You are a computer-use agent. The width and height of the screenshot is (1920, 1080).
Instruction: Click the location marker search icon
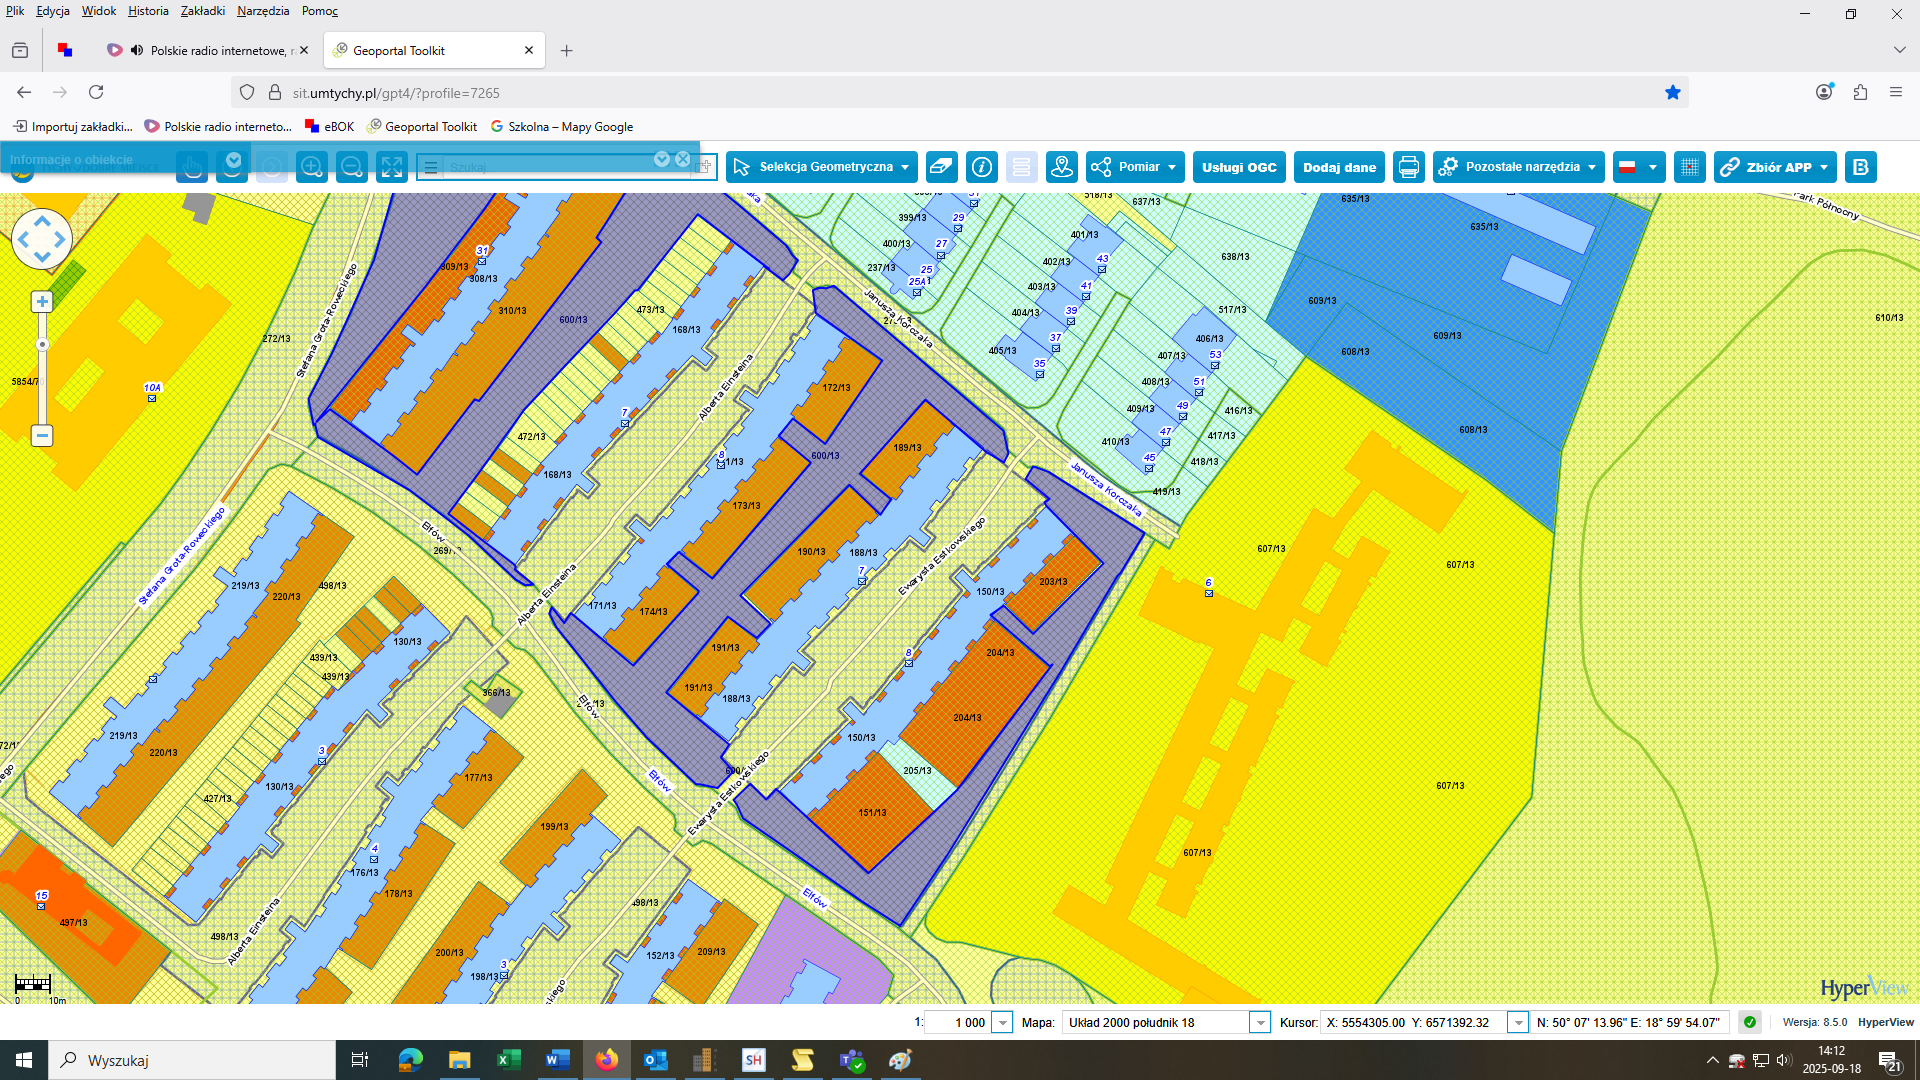(x=1062, y=167)
